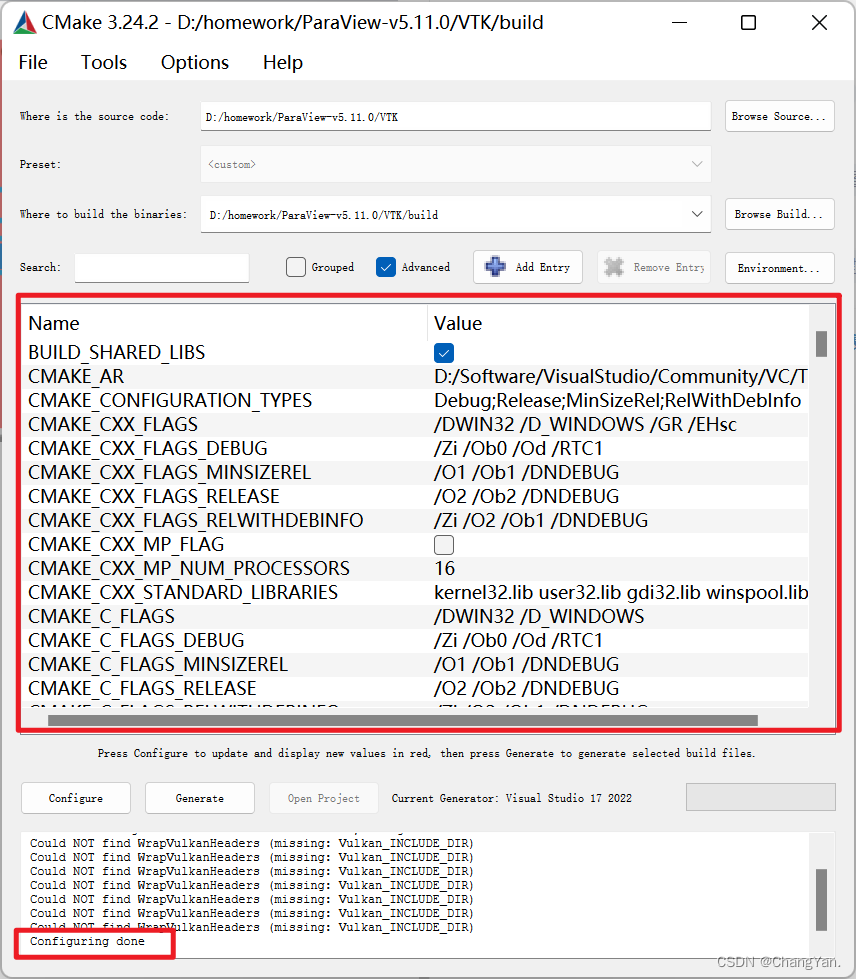Click the horizontal scrollbar of the cache list
The width and height of the screenshot is (856, 979).
point(403,721)
